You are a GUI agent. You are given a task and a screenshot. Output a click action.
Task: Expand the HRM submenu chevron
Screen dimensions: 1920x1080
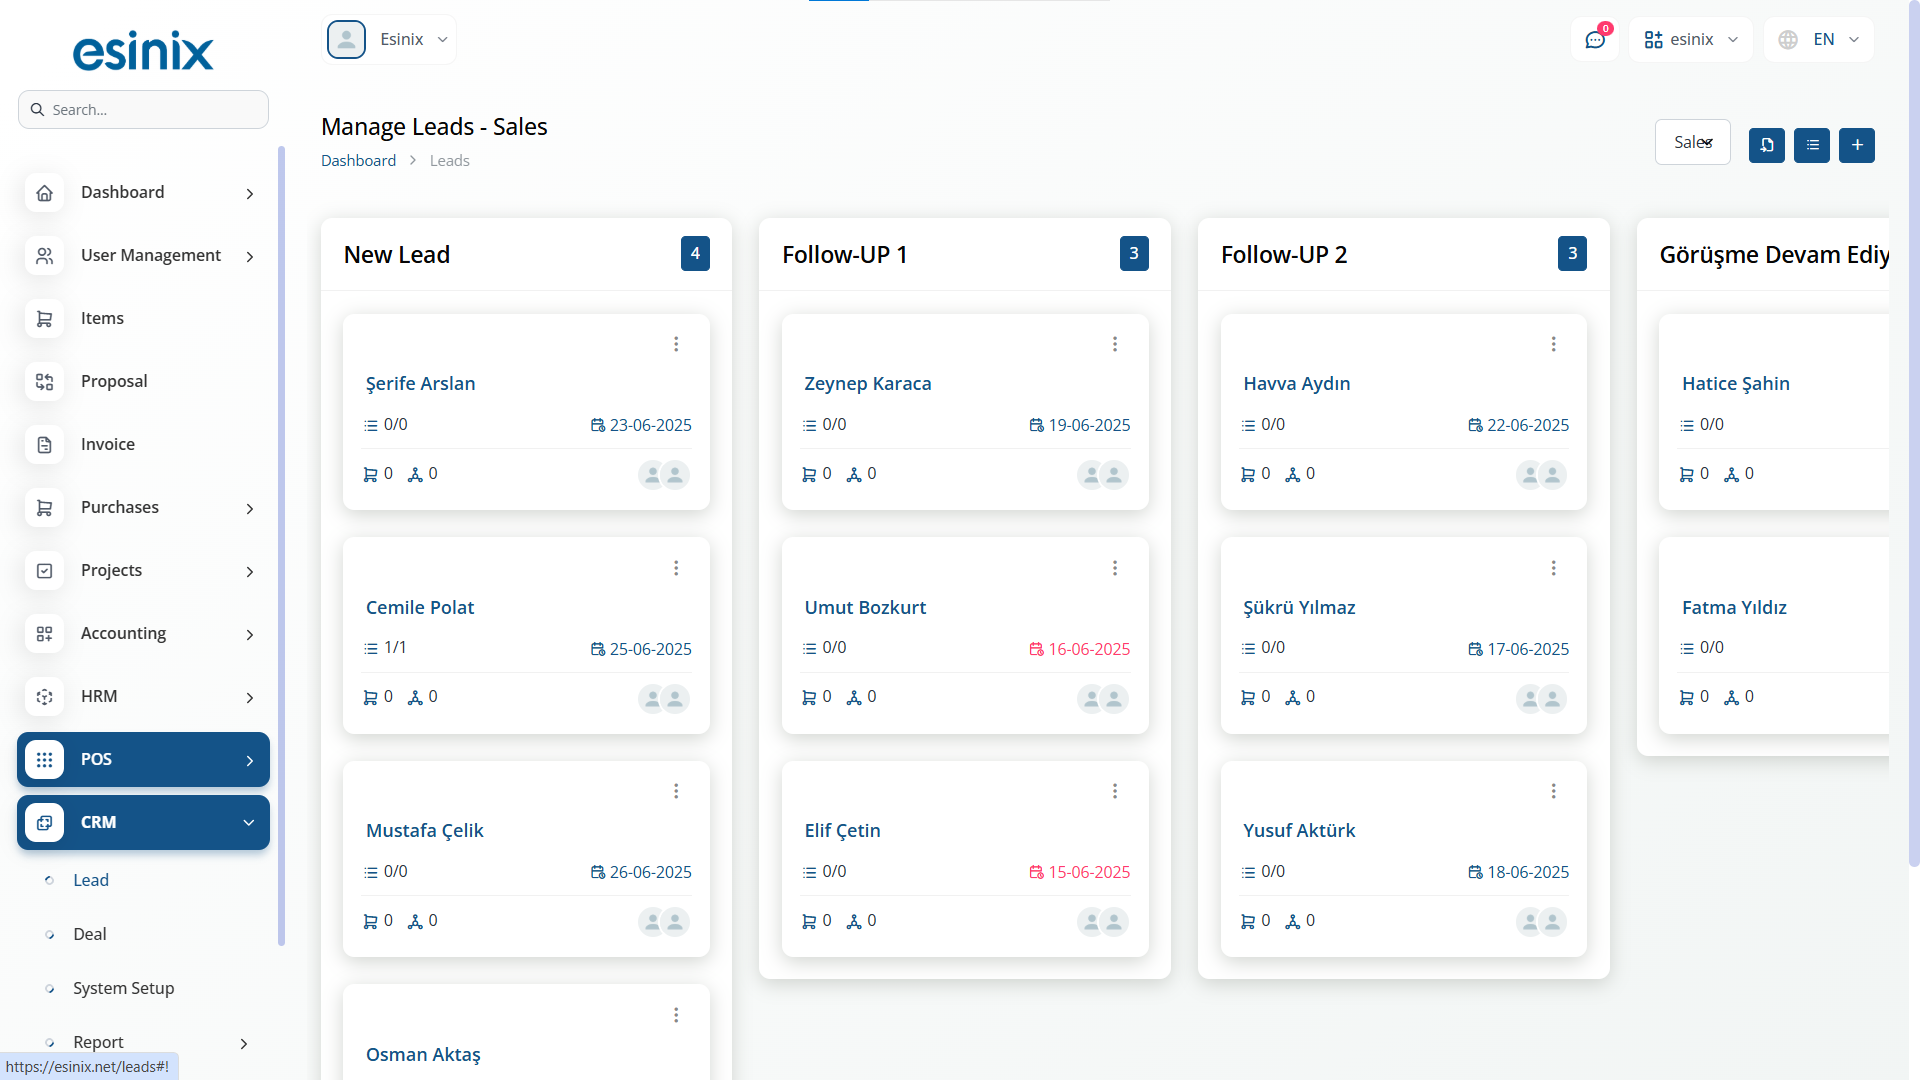(250, 698)
